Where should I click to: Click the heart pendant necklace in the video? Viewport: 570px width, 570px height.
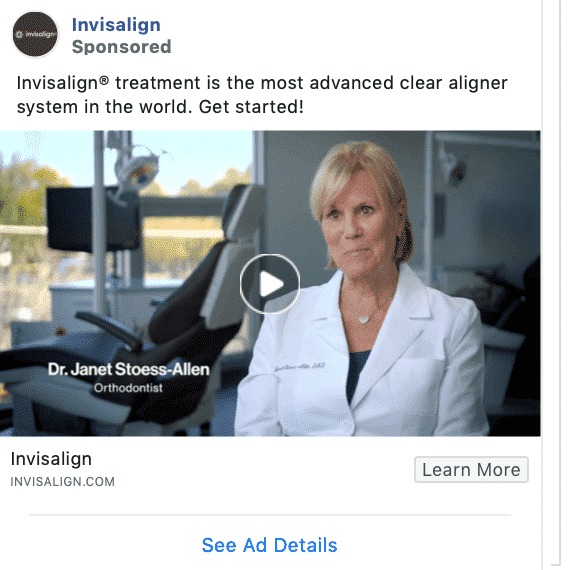coord(364,319)
